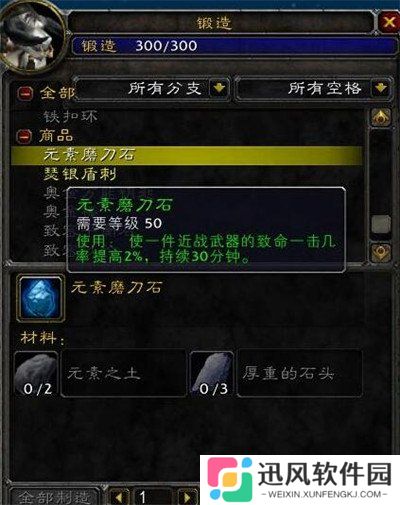Increase craft quantity with right arrow
Image resolution: width=400 pixels, height=505 pixels.
pyautogui.click(x=187, y=497)
